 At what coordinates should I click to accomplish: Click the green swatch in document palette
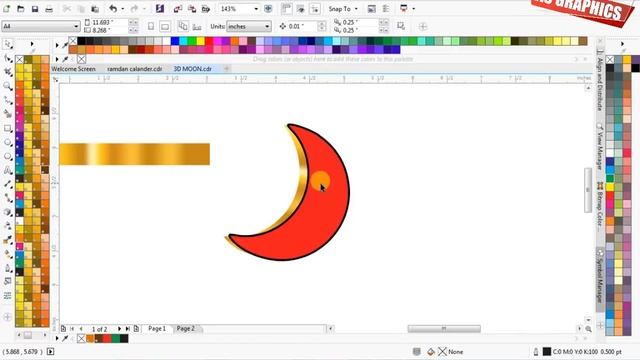tap(116, 338)
